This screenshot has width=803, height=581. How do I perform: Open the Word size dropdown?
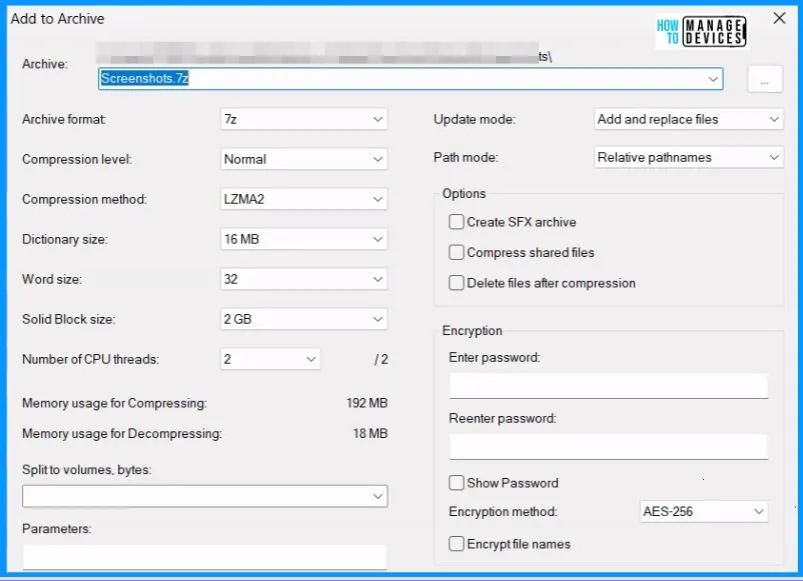pyautogui.click(x=304, y=279)
